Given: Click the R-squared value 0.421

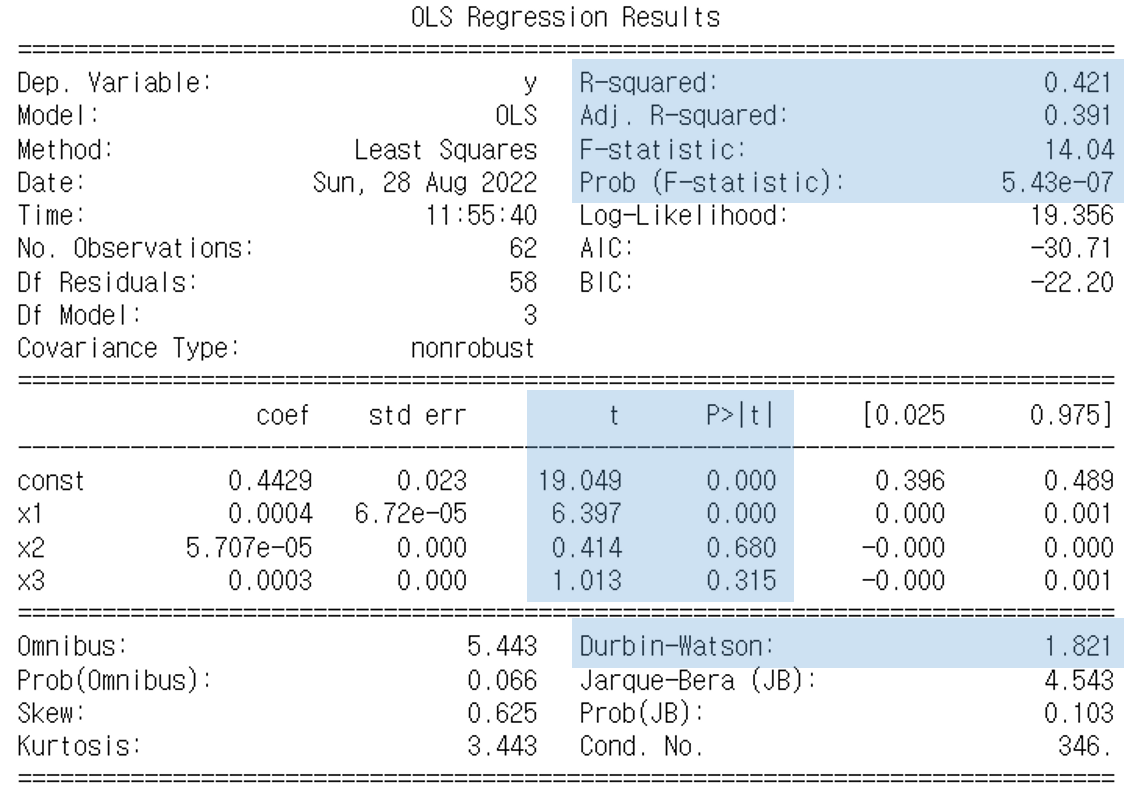Looking at the screenshot, I should [1078, 82].
